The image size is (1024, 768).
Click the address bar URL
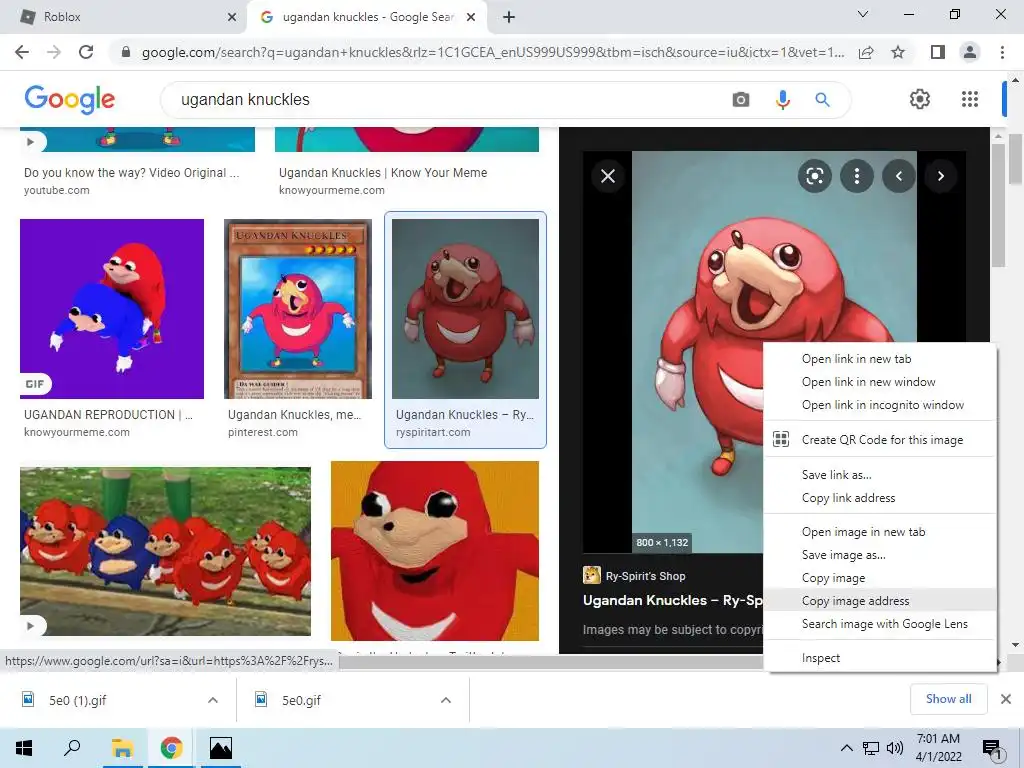pos(493,52)
